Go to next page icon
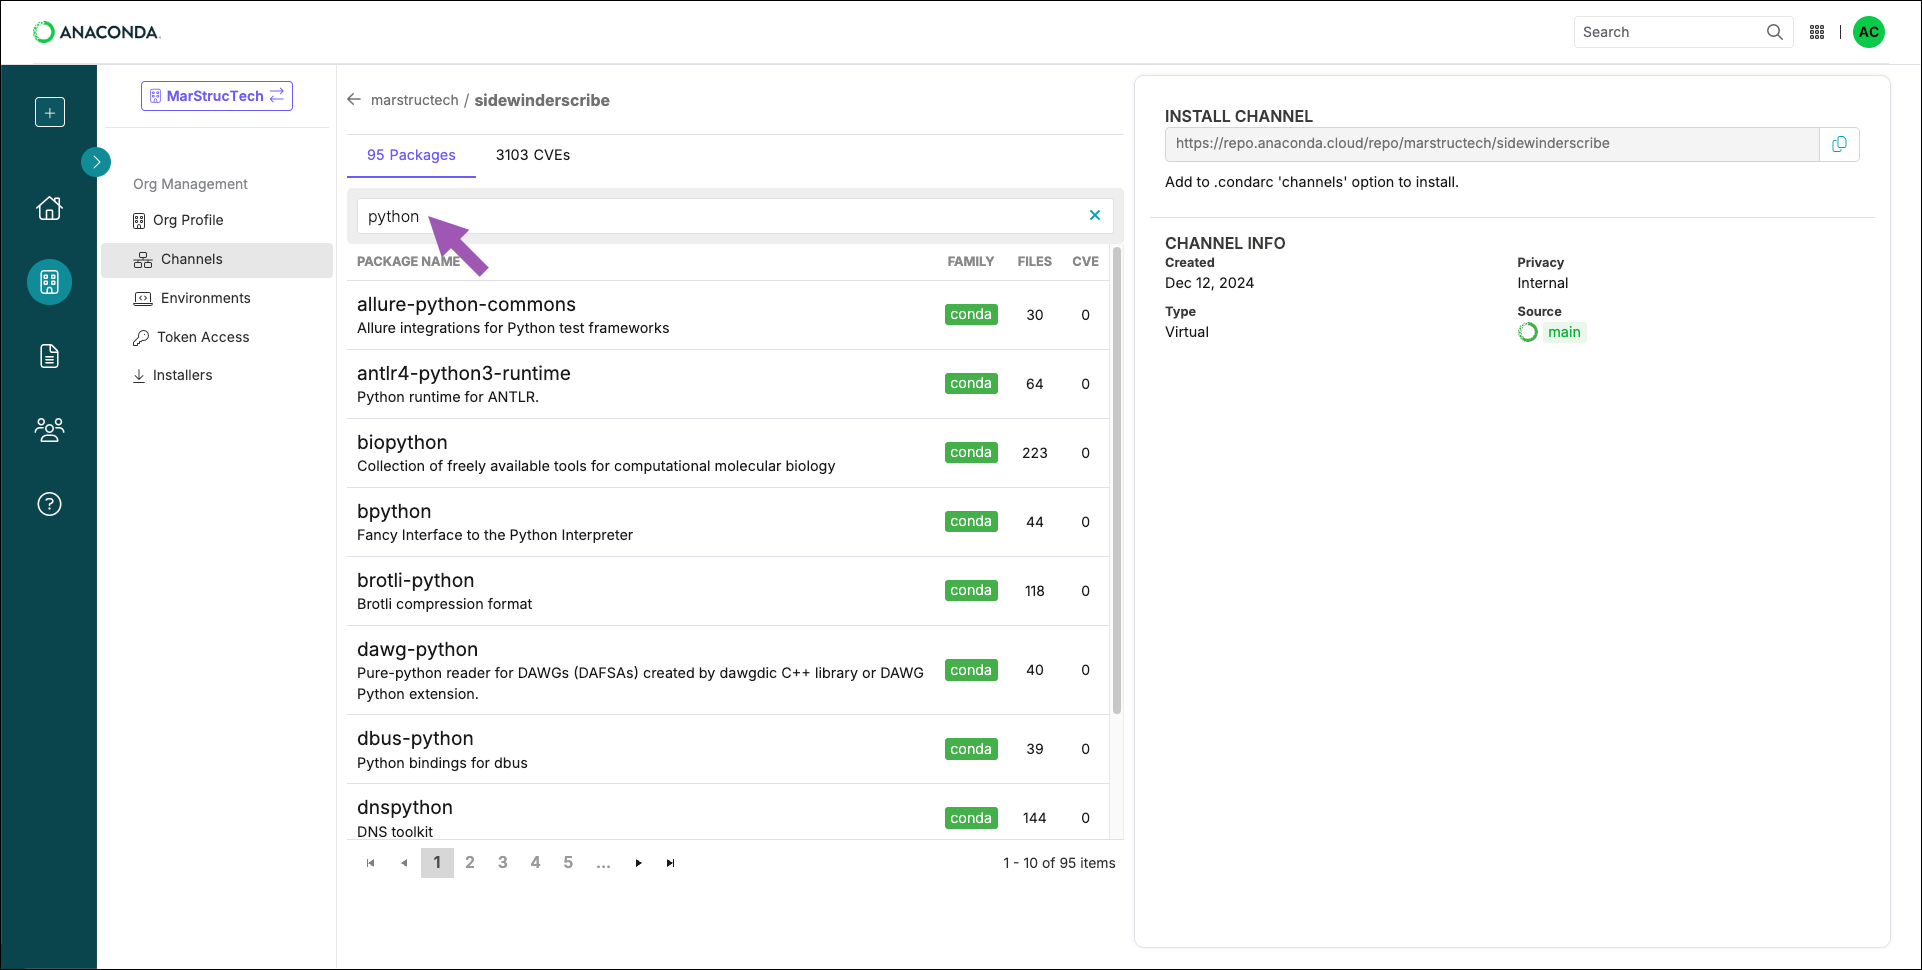 [x=638, y=863]
